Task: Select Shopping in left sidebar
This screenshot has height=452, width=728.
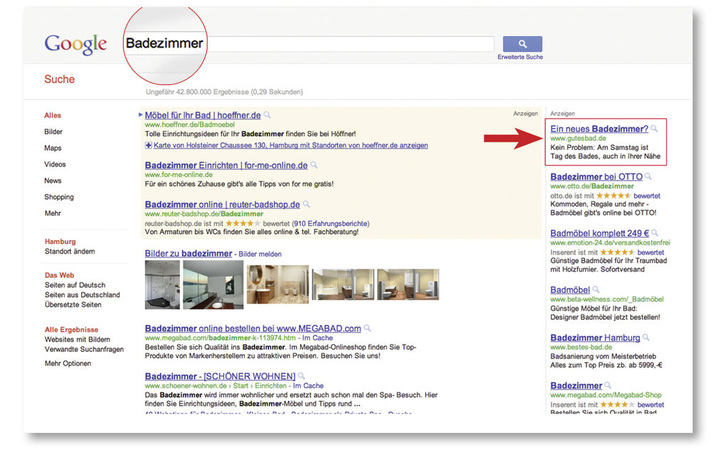Action: coord(59,197)
